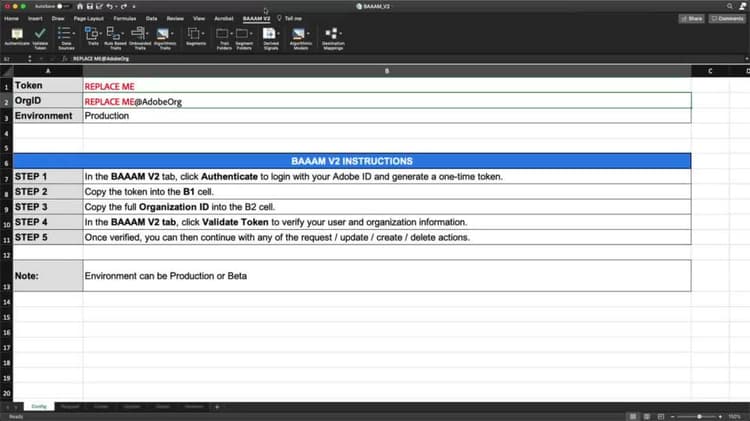Click the Comments button
This screenshot has height=421, width=750.
click(x=727, y=19)
